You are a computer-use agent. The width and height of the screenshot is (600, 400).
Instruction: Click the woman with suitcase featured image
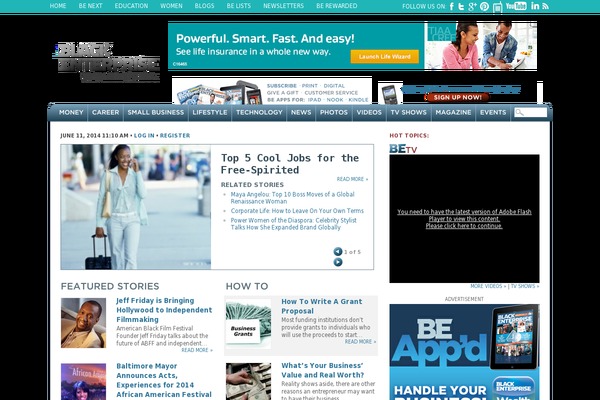pos(135,207)
